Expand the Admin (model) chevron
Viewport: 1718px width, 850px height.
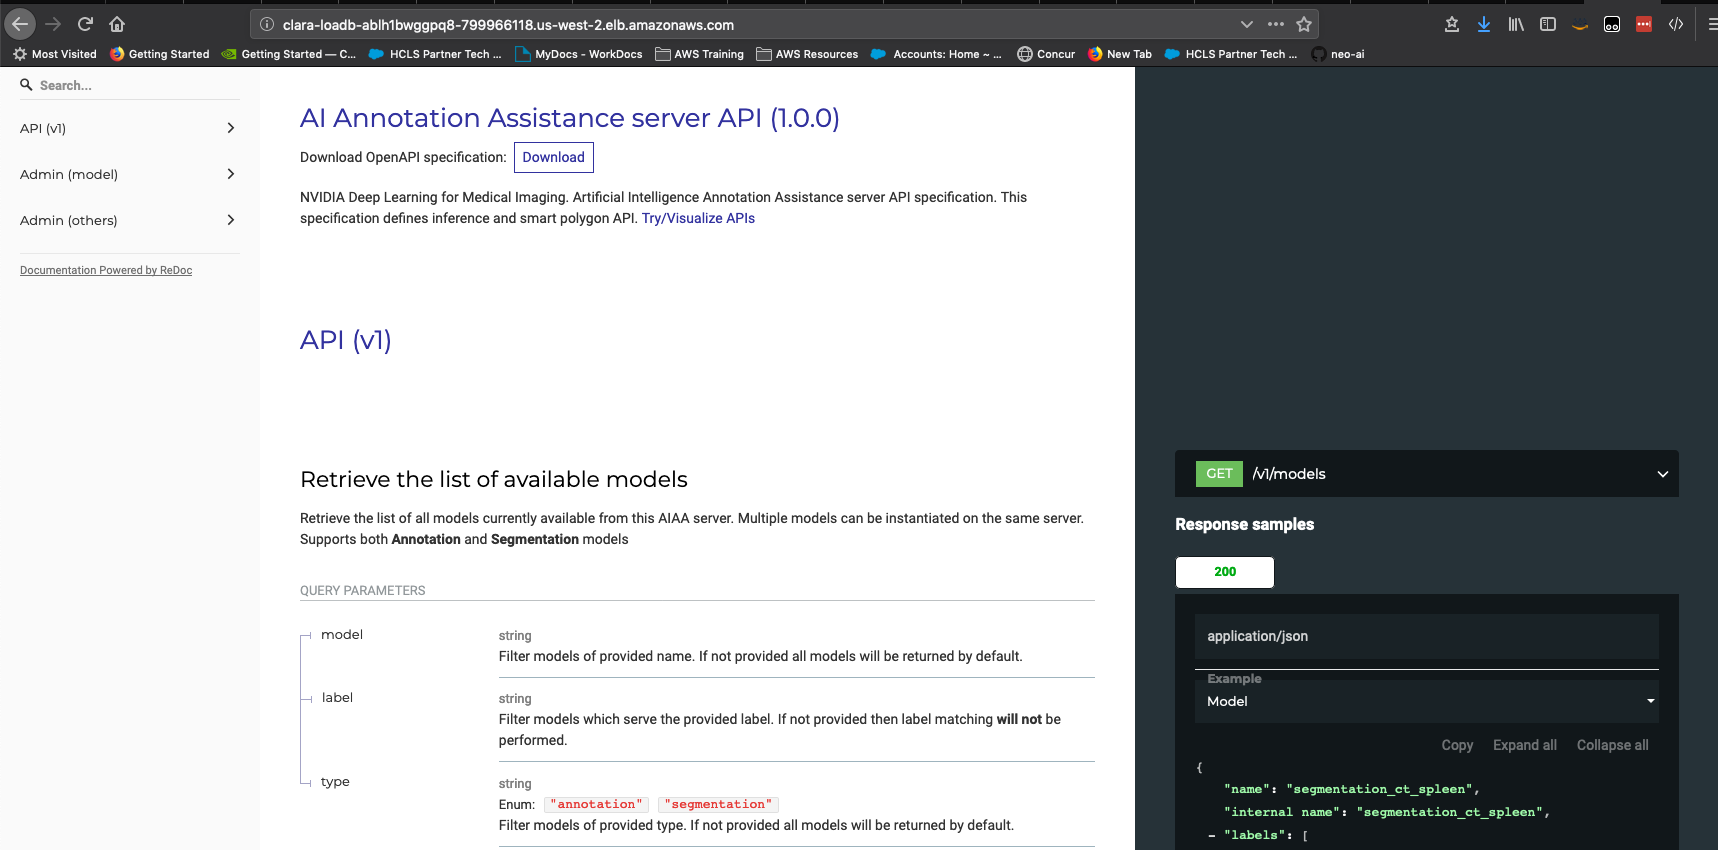click(x=231, y=174)
